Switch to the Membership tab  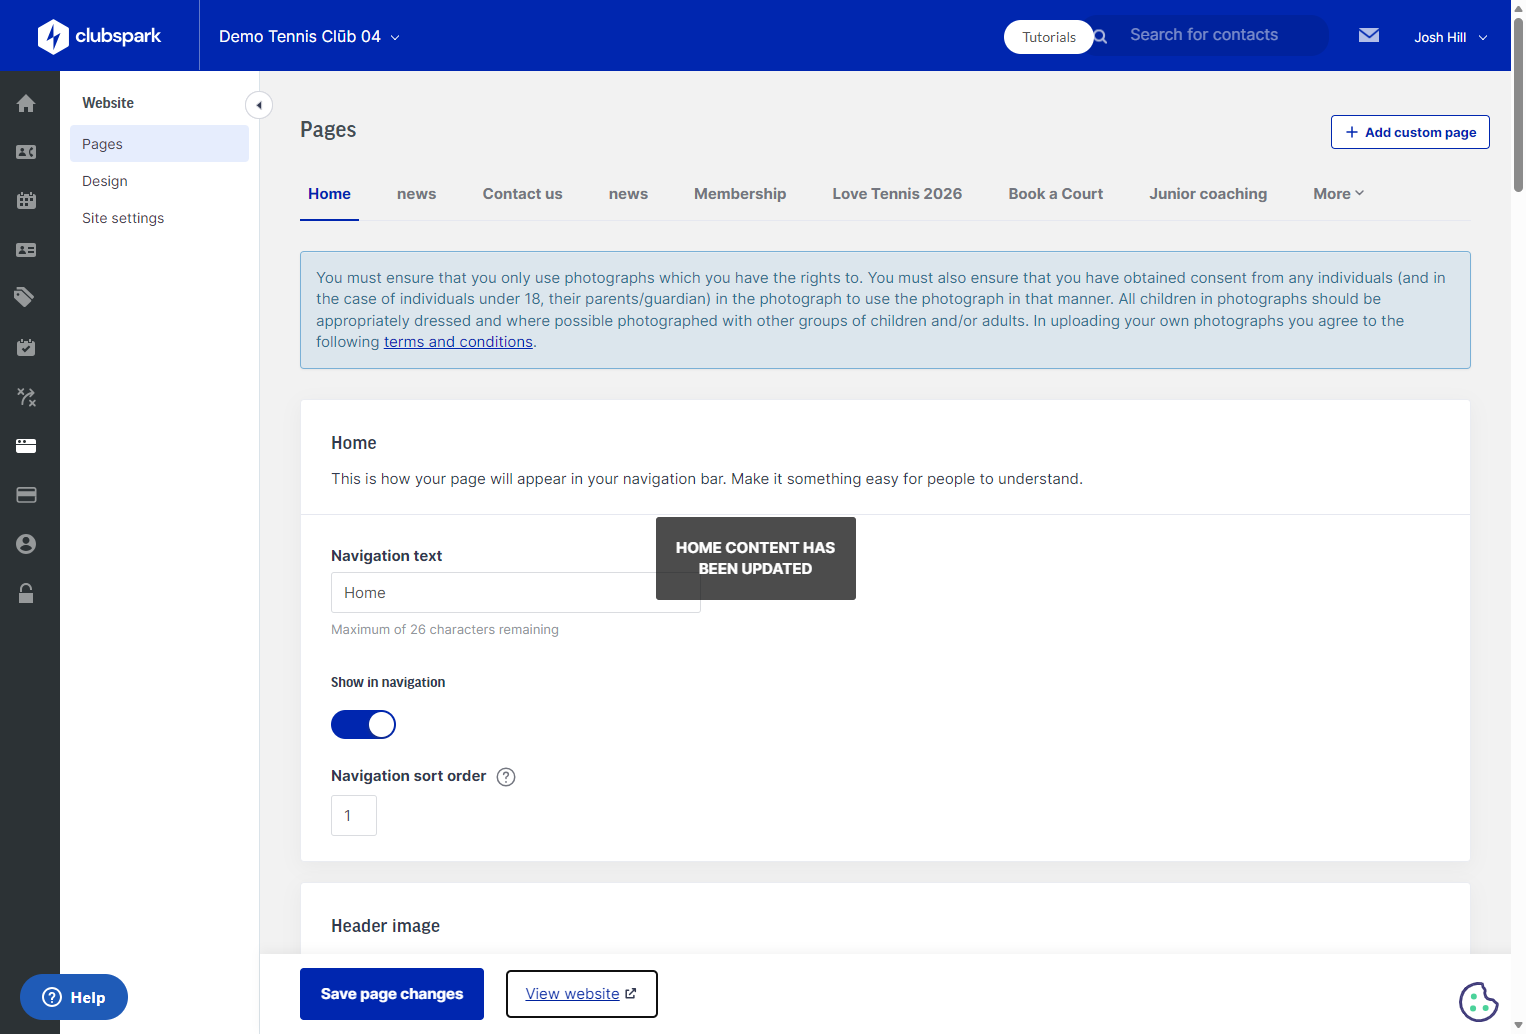pyautogui.click(x=740, y=194)
